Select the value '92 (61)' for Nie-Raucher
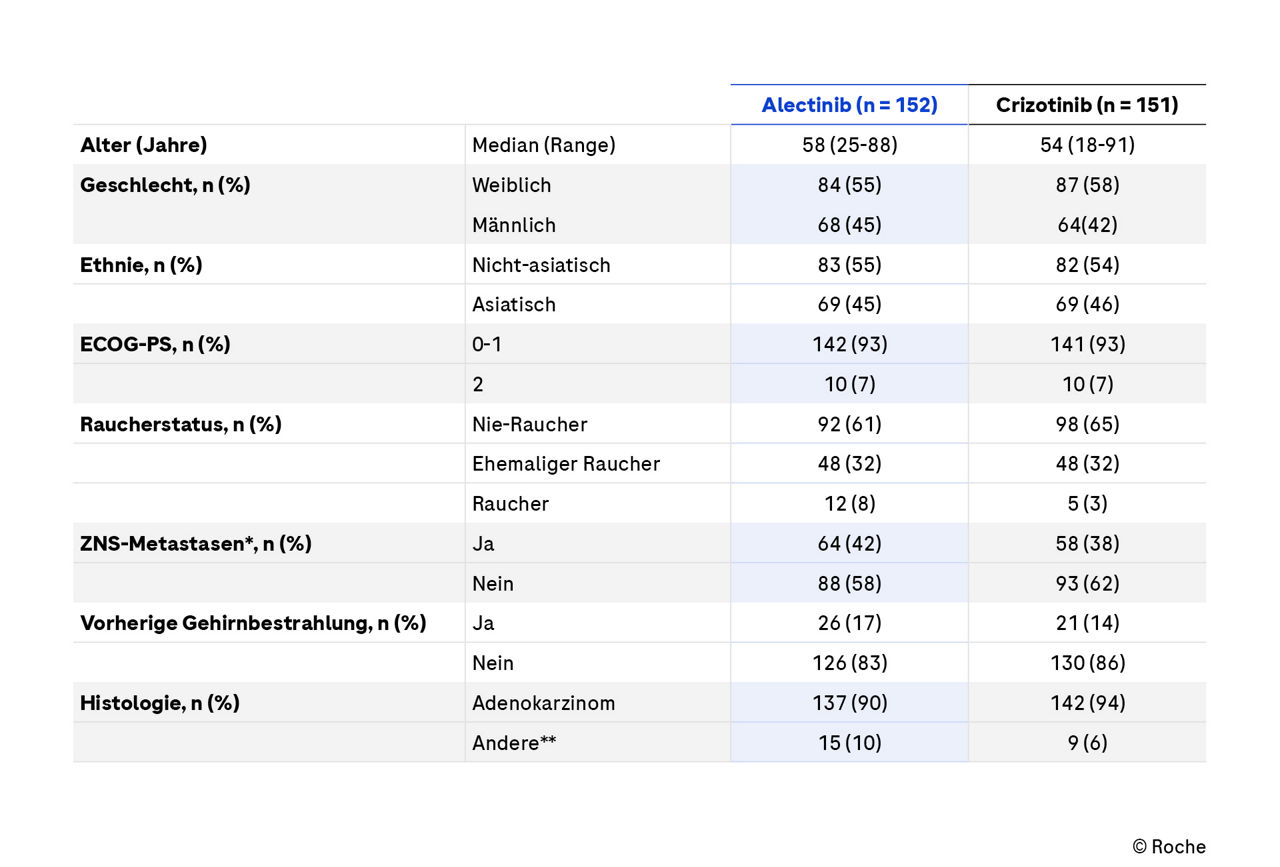Viewport: 1280px width, 867px height. (850, 424)
